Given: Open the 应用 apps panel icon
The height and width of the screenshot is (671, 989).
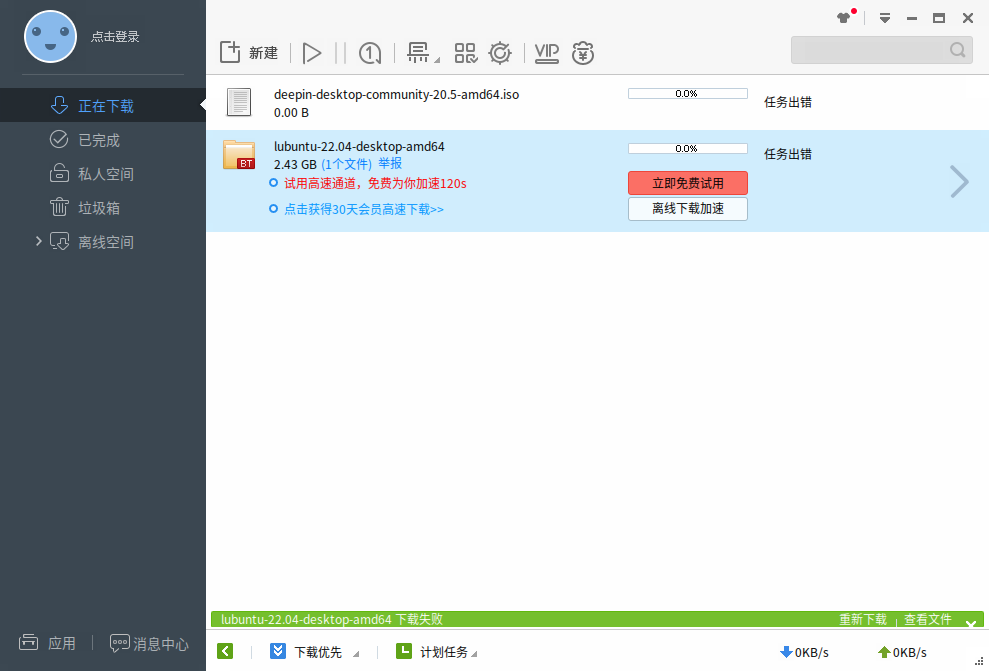Looking at the screenshot, I should (48, 643).
